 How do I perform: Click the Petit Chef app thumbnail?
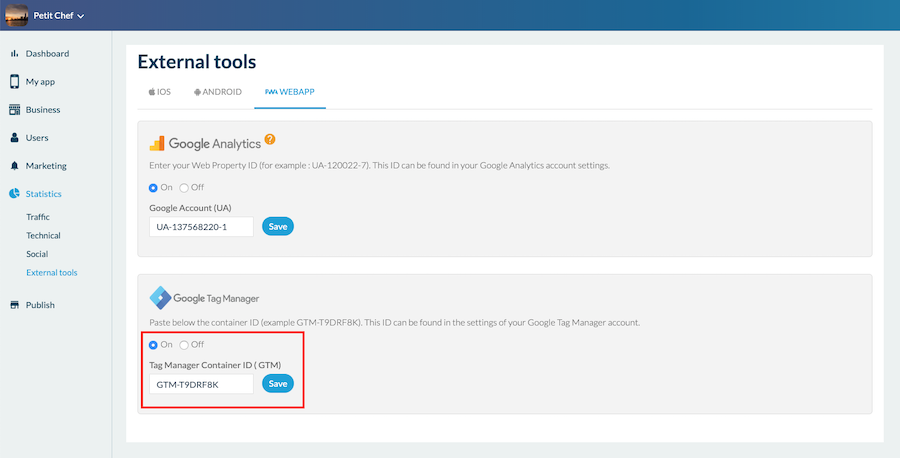(16, 15)
